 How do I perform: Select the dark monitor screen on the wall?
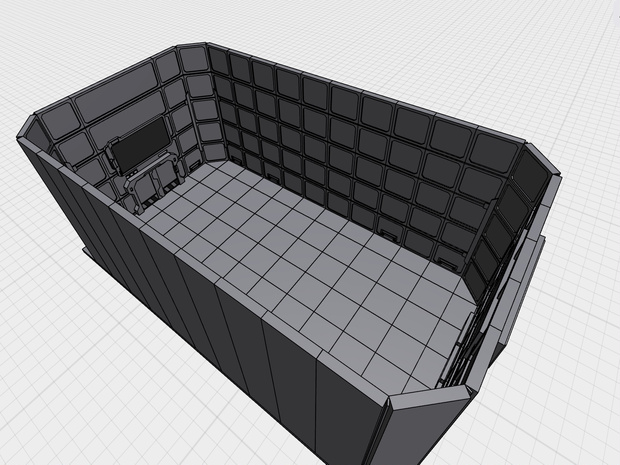[141, 144]
